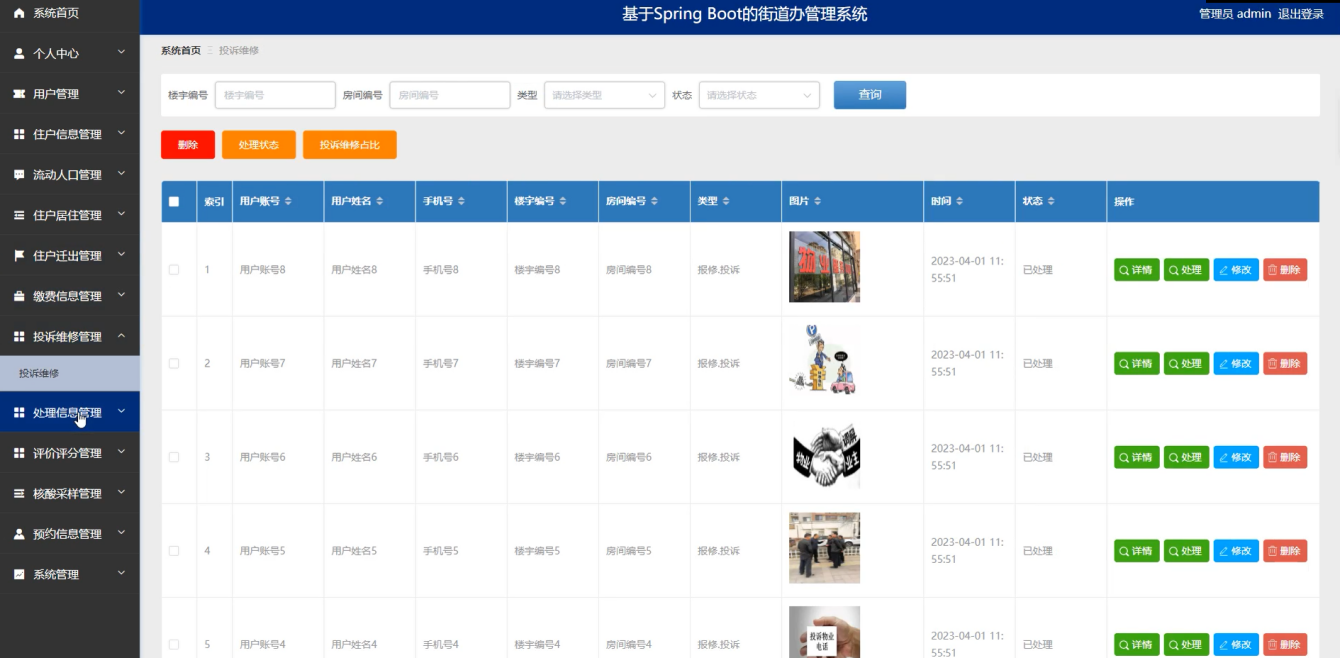This screenshot has height=658, width=1340.
Task: Click the list icon beside 核酸采样管理
Action: point(19,493)
